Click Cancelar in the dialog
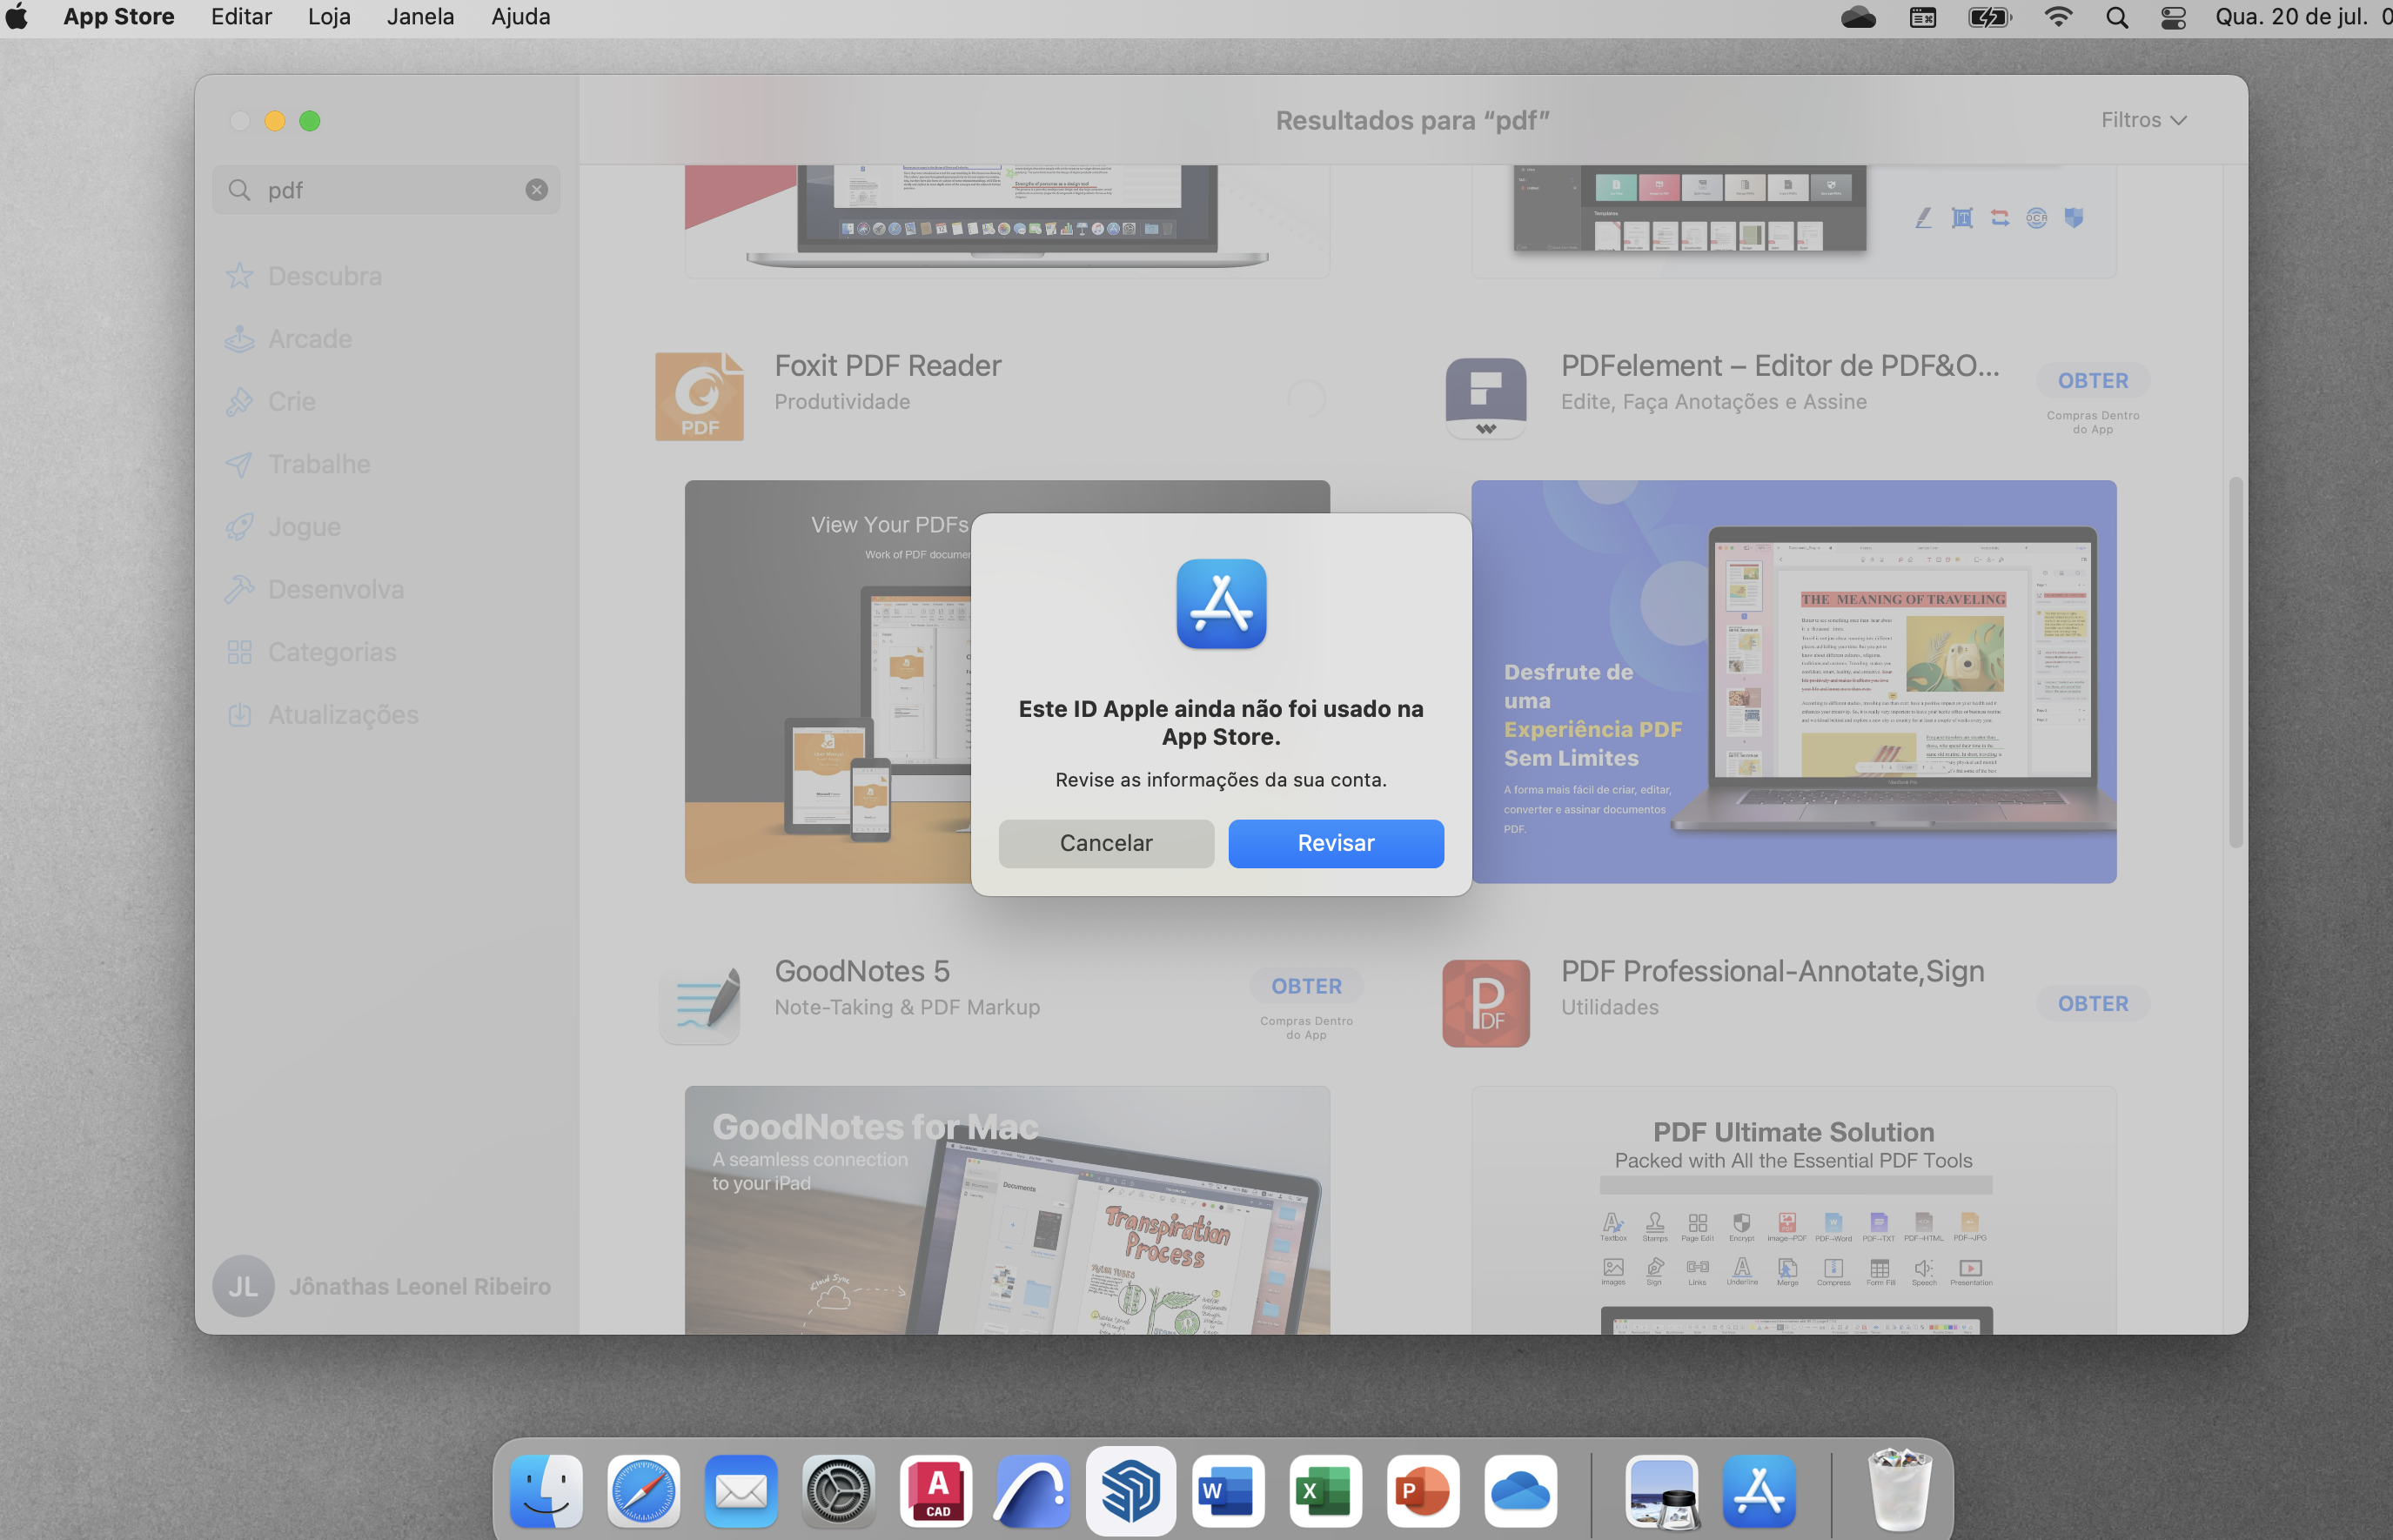Image resolution: width=2393 pixels, height=1540 pixels. (1105, 843)
